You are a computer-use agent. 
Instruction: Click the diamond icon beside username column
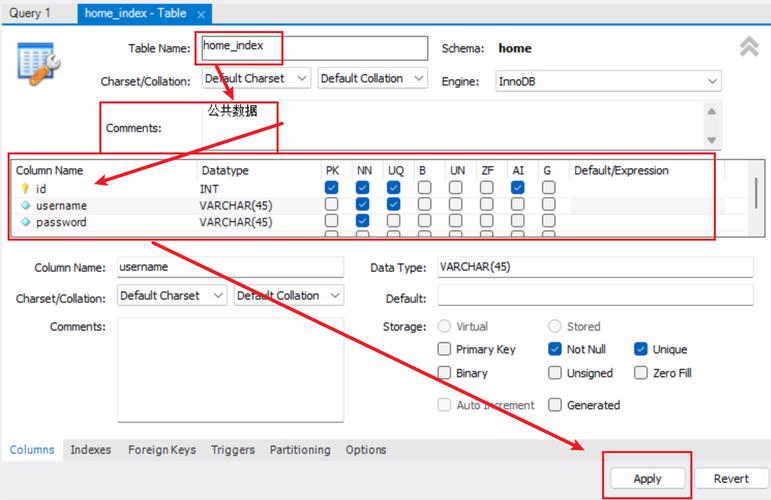tap(25, 205)
